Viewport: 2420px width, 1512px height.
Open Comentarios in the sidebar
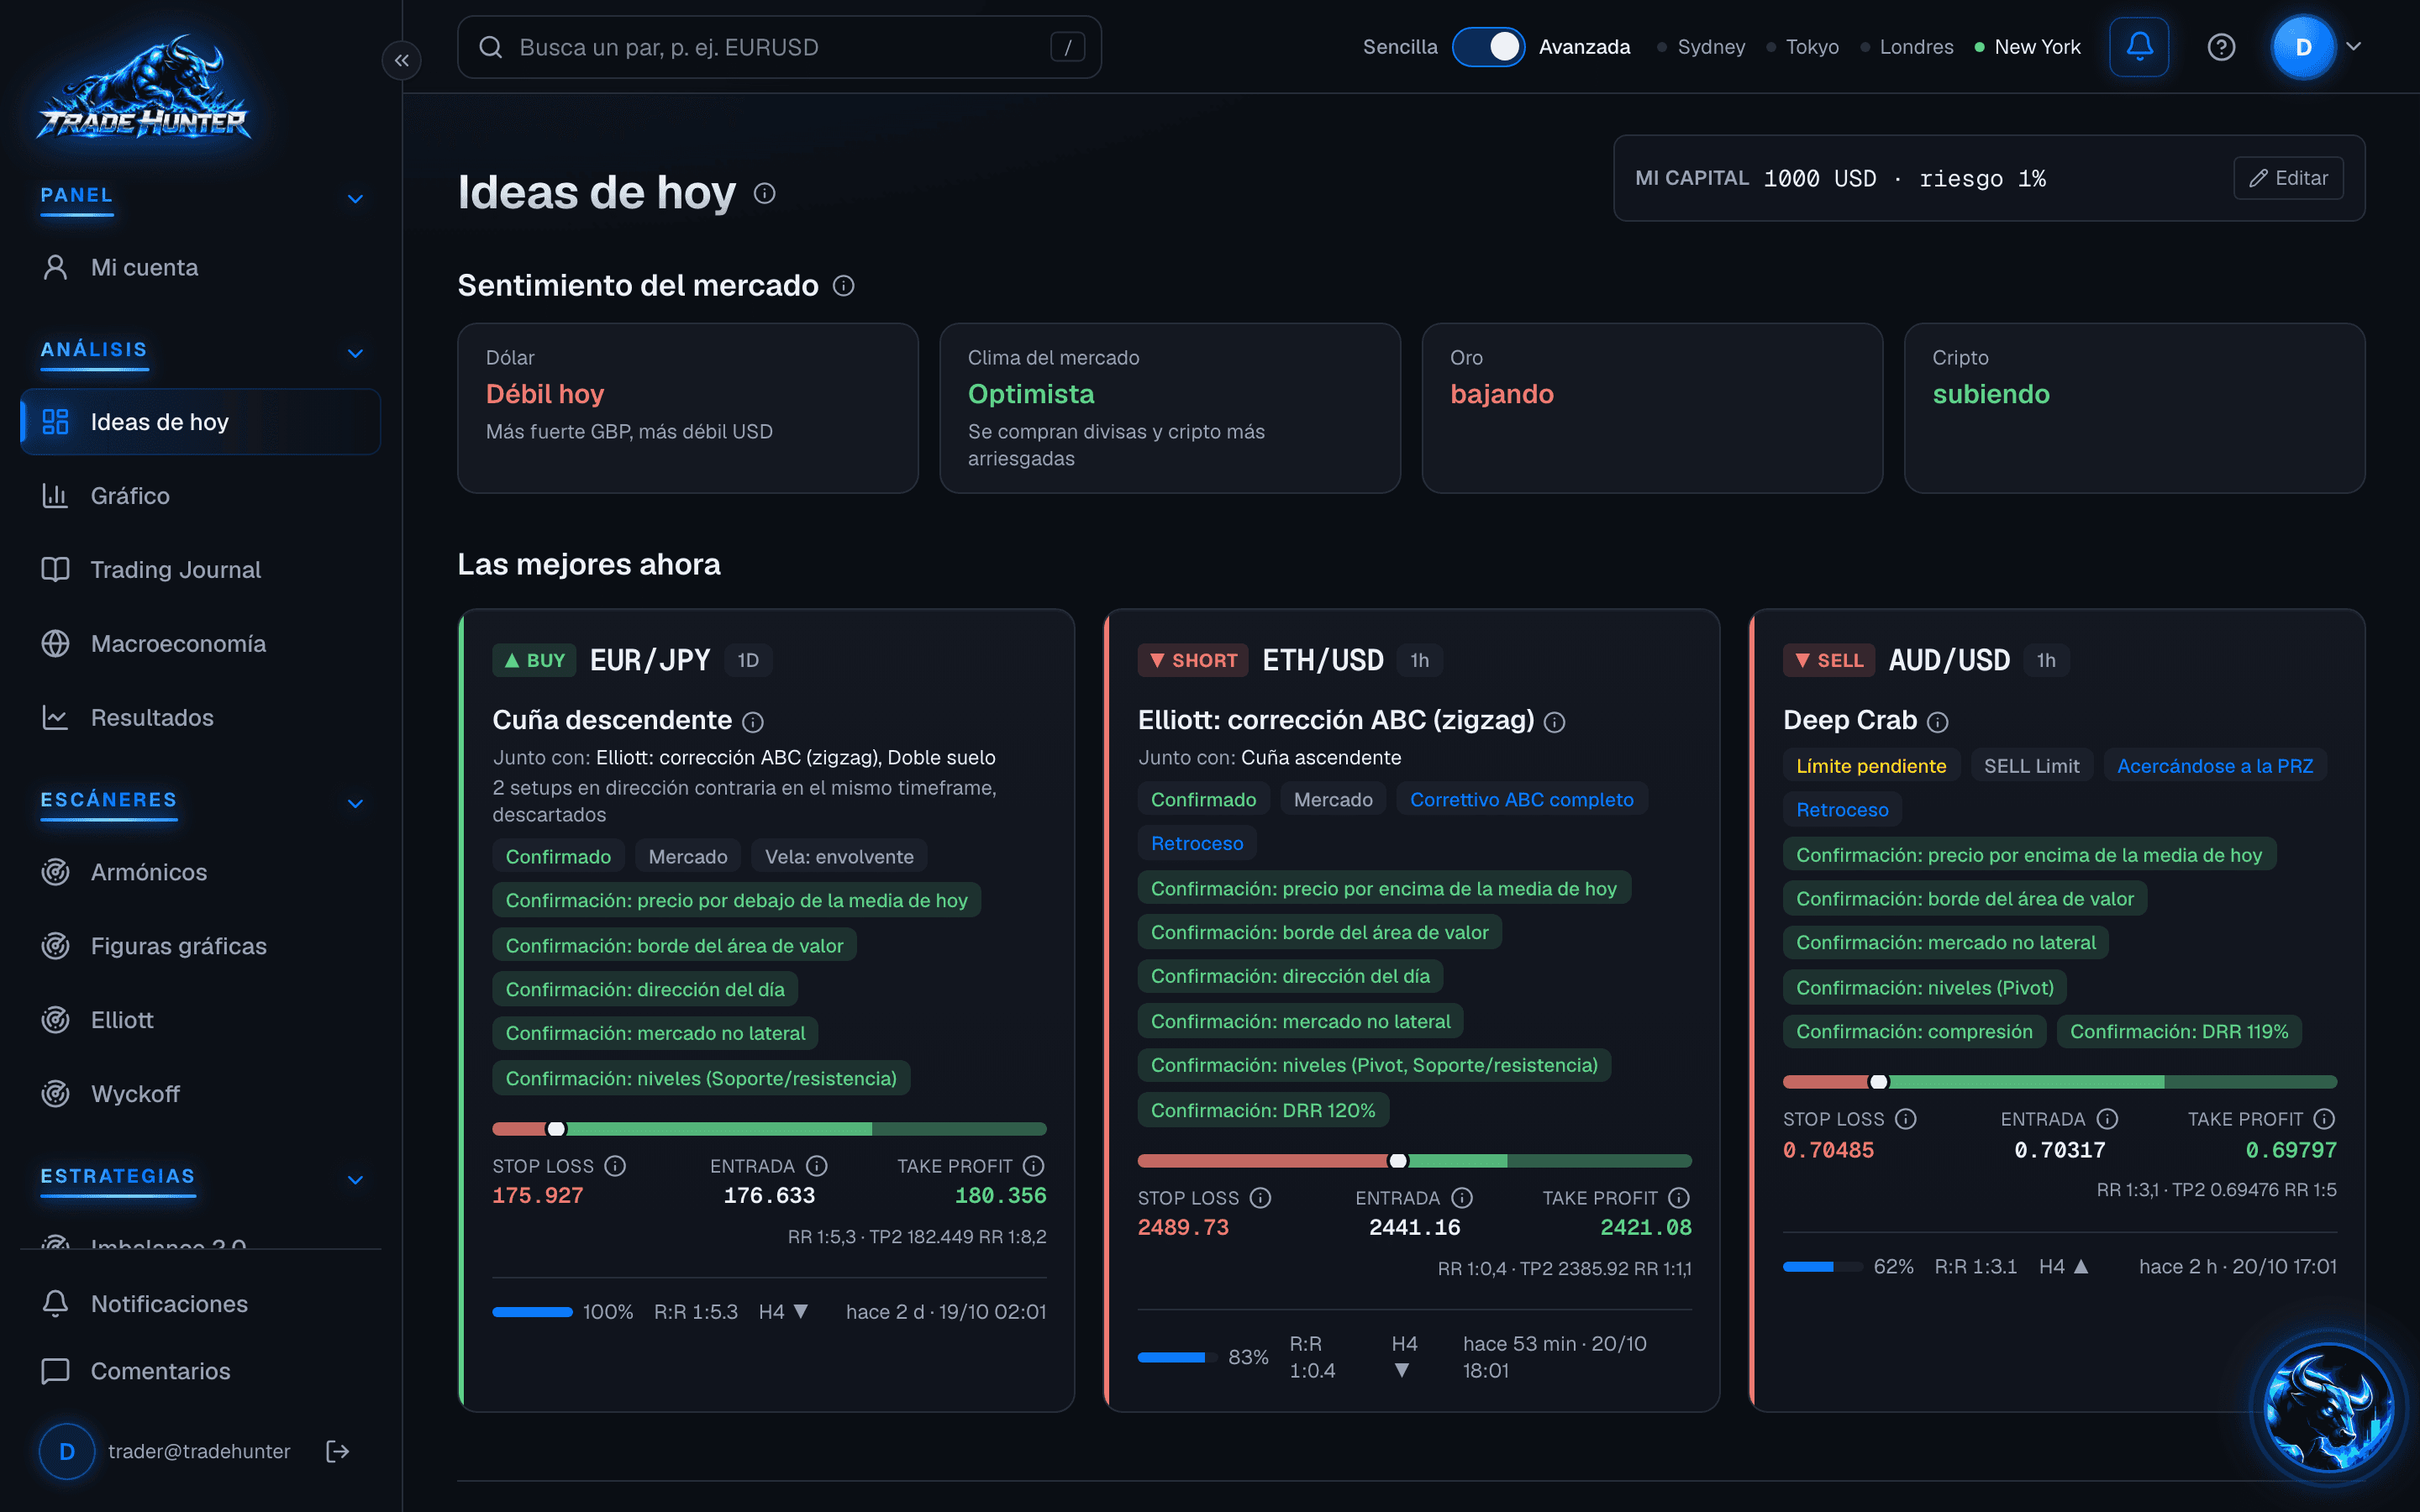[200, 1371]
